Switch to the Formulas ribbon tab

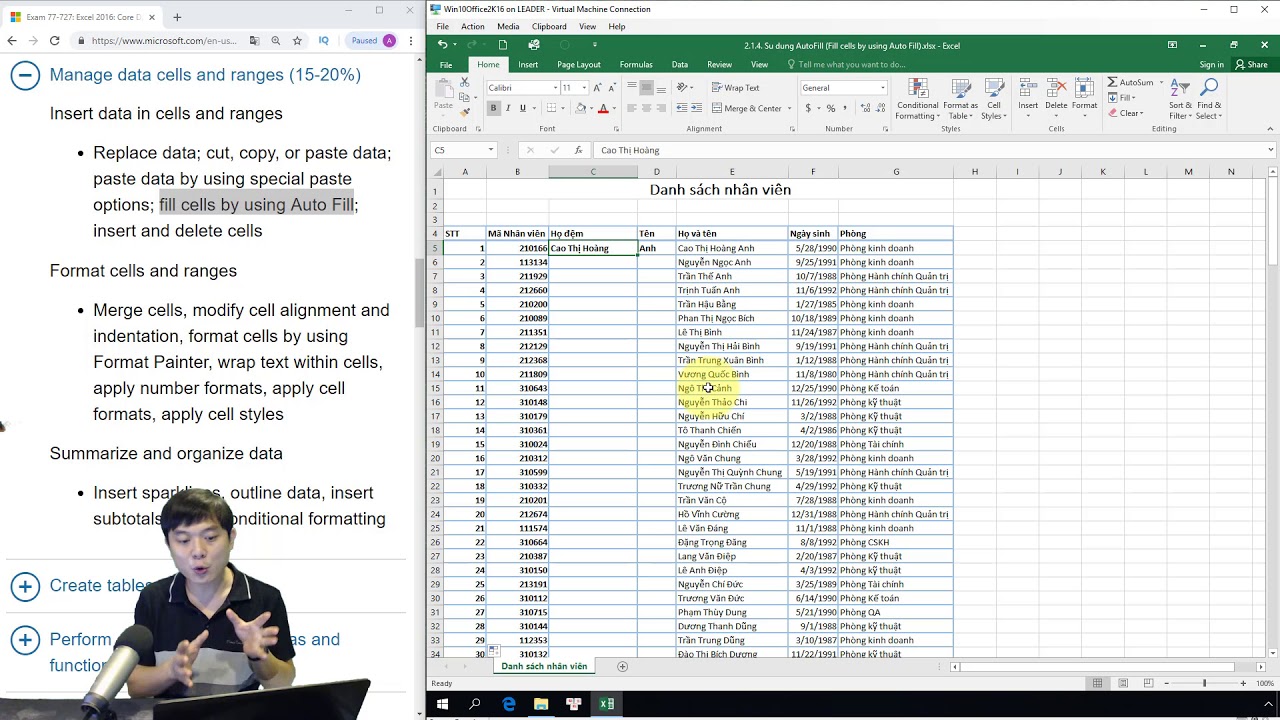[636, 65]
